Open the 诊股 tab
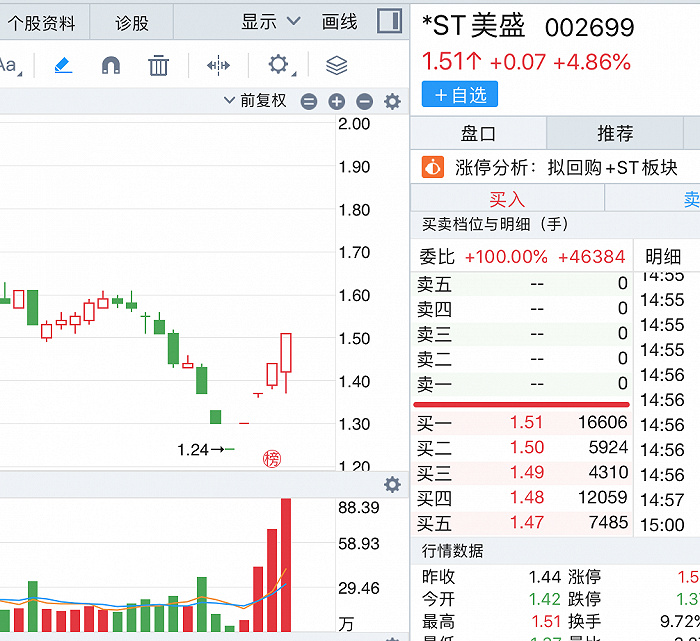This screenshot has height=641, width=700. pyautogui.click(x=132, y=23)
